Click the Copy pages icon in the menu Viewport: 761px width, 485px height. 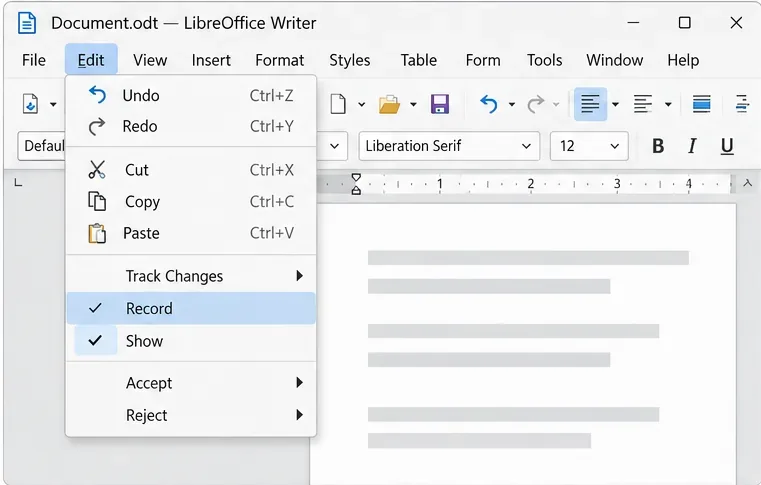tap(97, 201)
